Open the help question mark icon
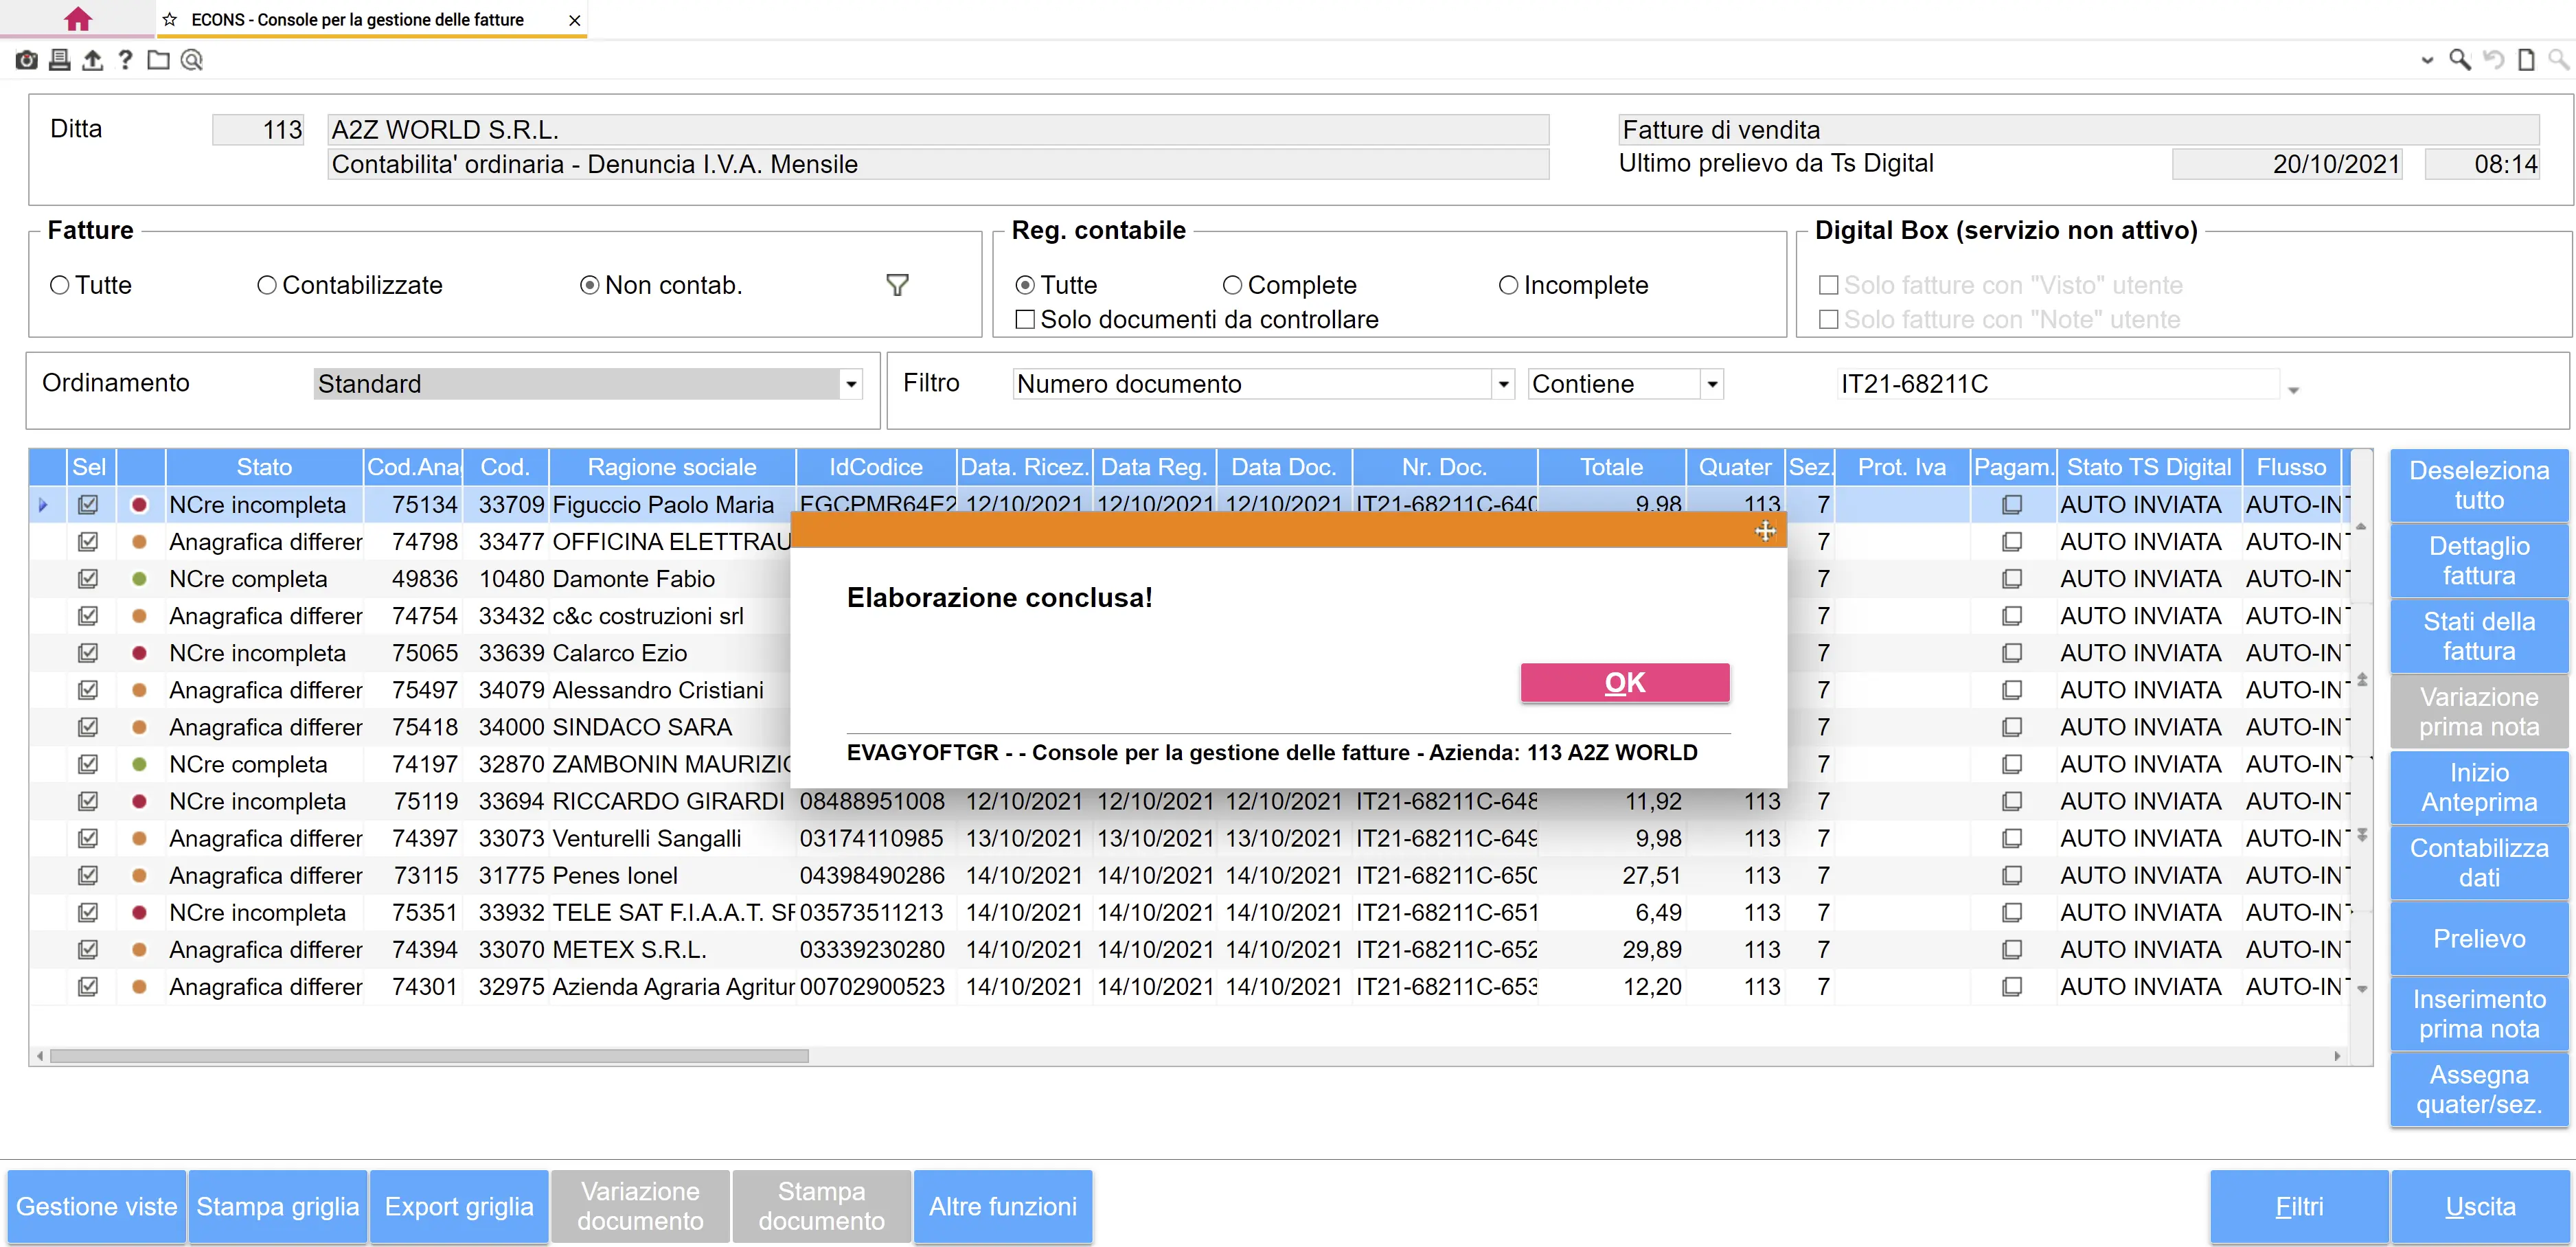2576x1247 pixels. pos(125,60)
